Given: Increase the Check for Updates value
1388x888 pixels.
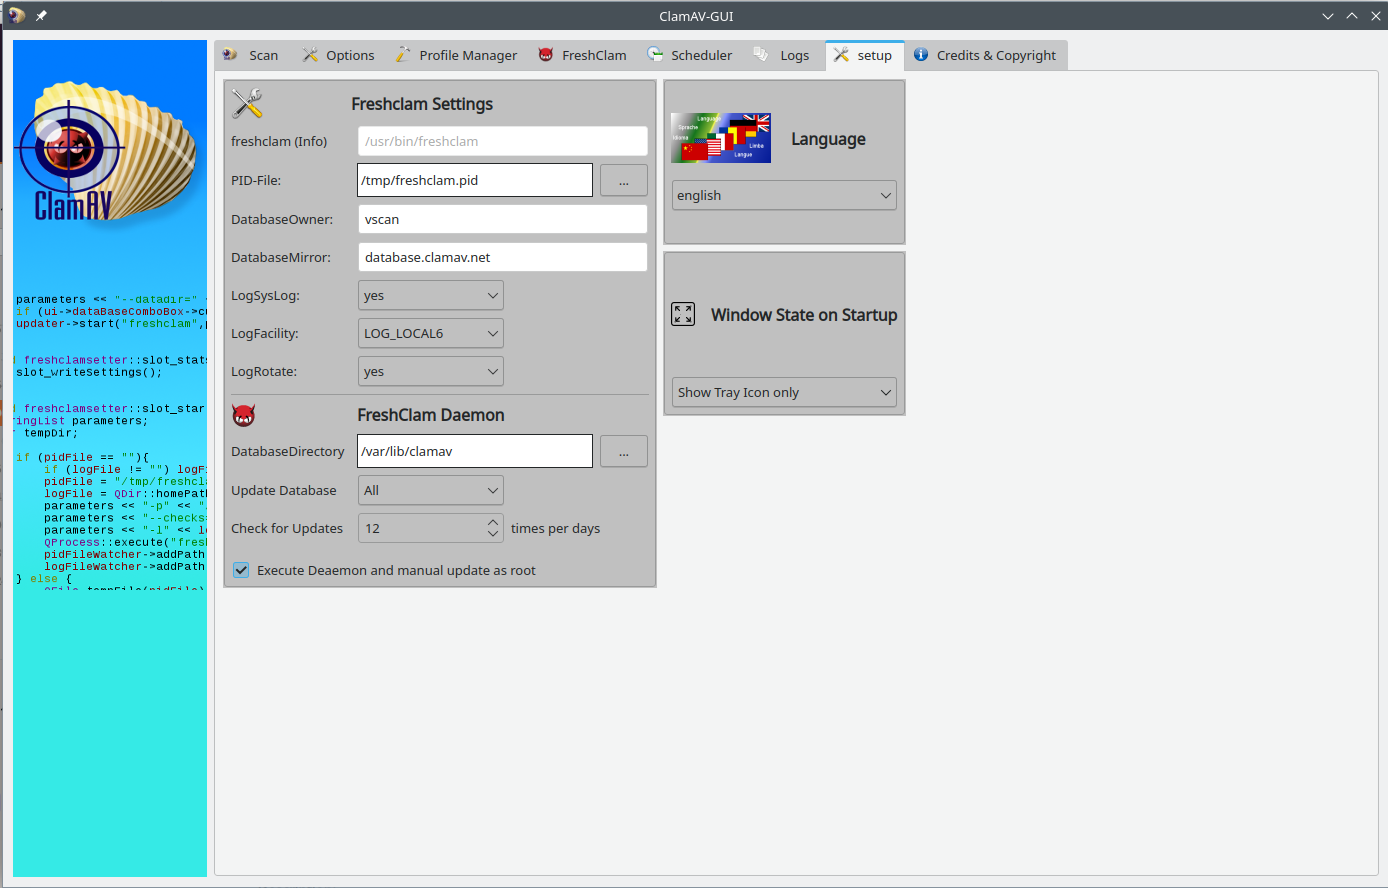Looking at the screenshot, I should pos(490,522).
